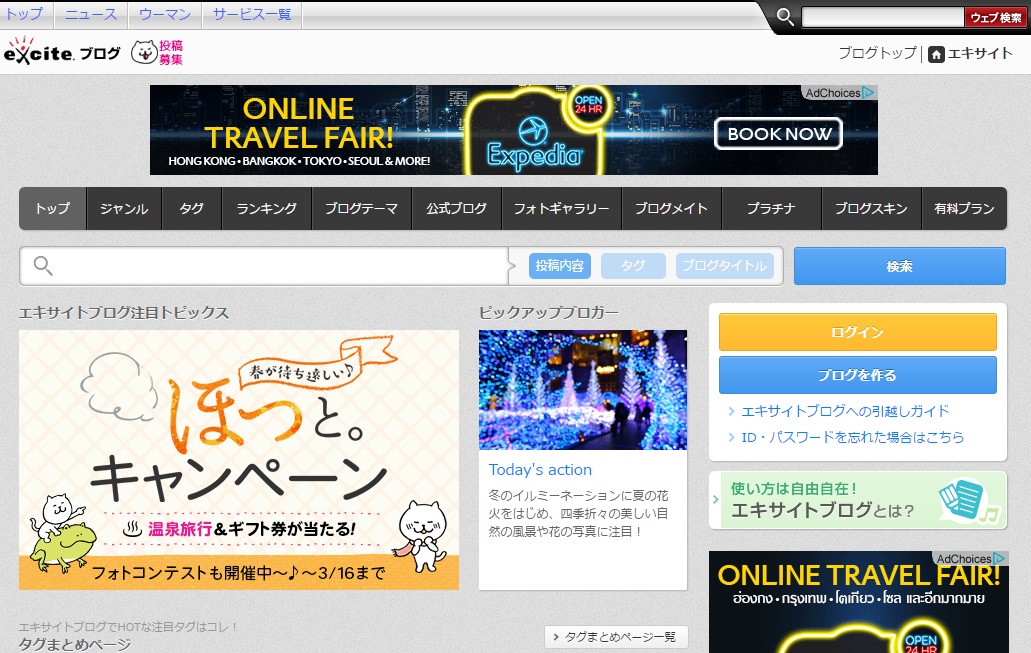Open the cat 投稿募集 icon

[157, 52]
